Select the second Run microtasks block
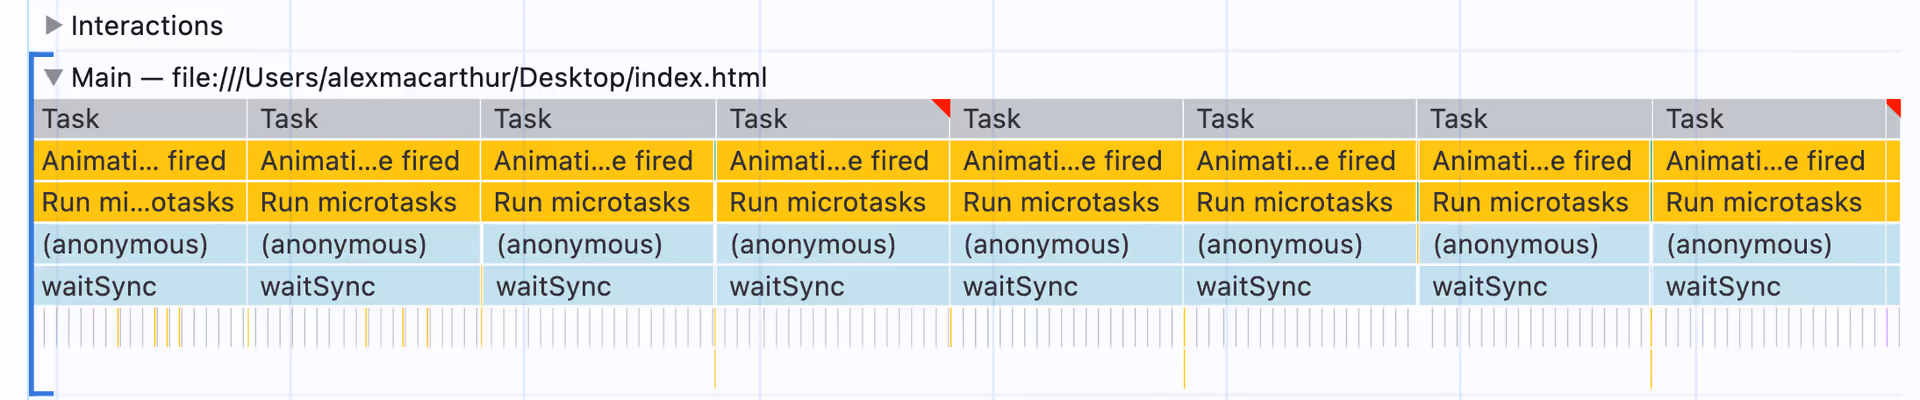Screen dimensions: 1920x400 click(364, 203)
